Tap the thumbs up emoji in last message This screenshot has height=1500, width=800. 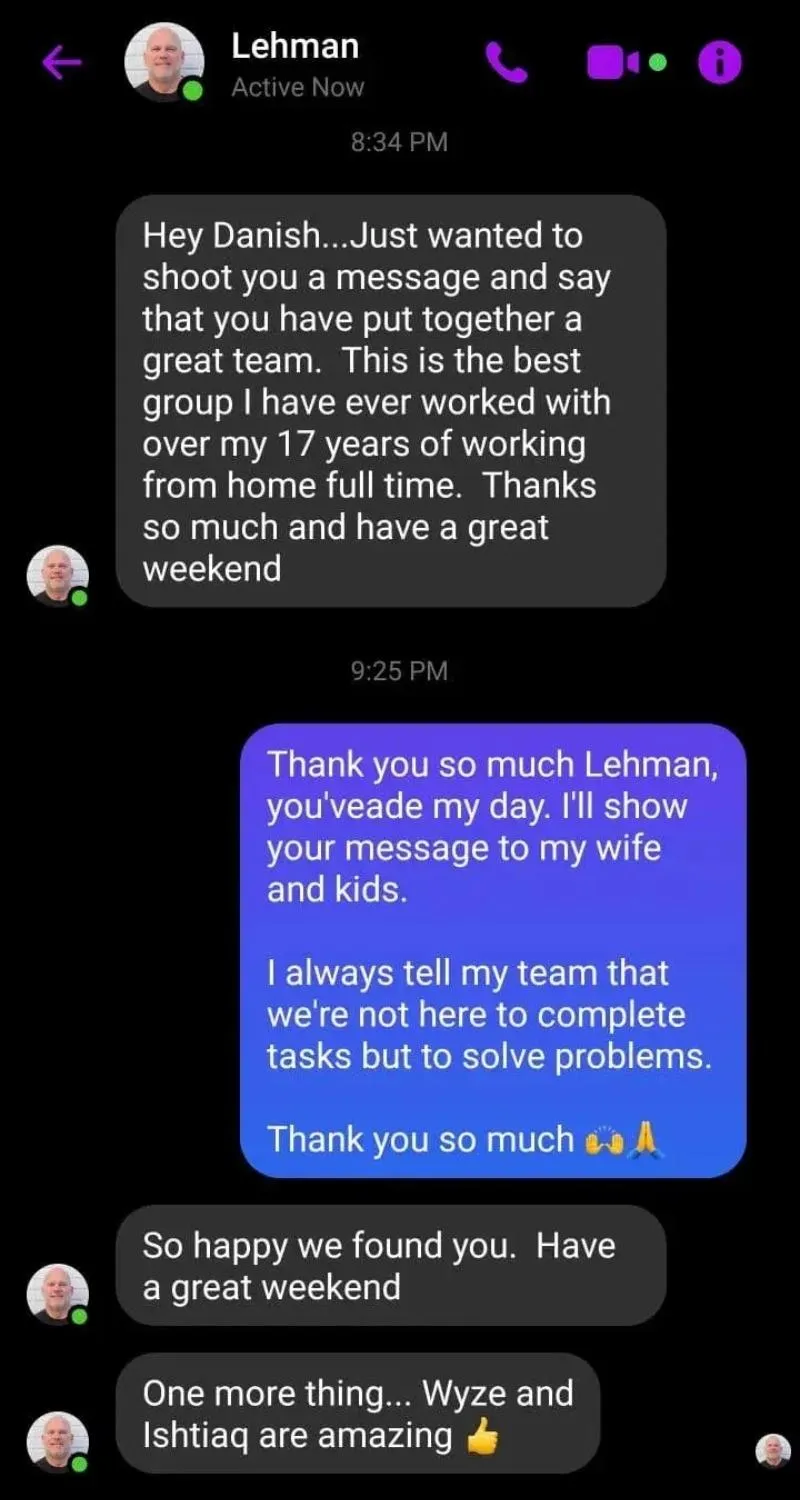483,1437
